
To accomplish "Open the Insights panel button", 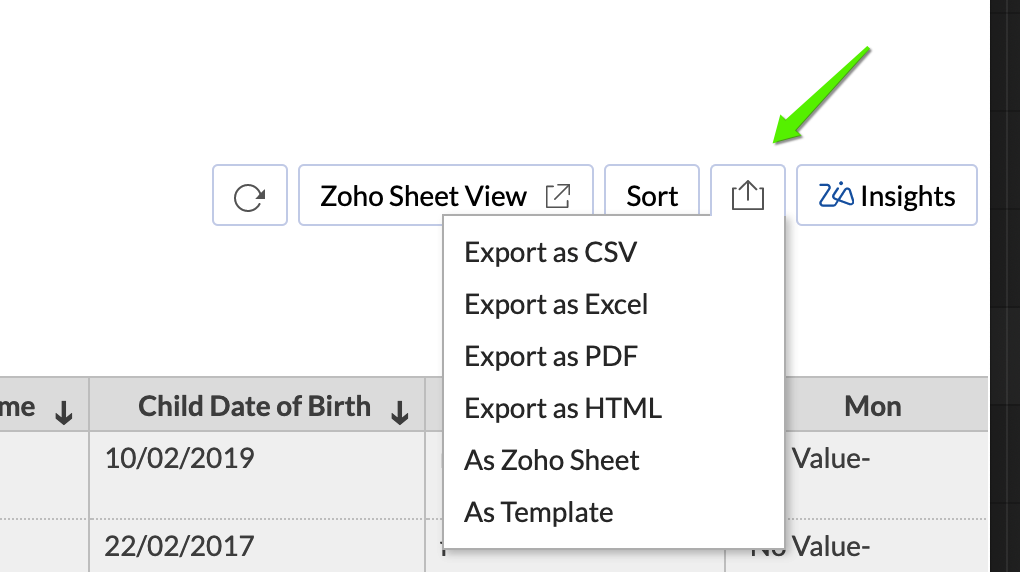I will coord(887,195).
